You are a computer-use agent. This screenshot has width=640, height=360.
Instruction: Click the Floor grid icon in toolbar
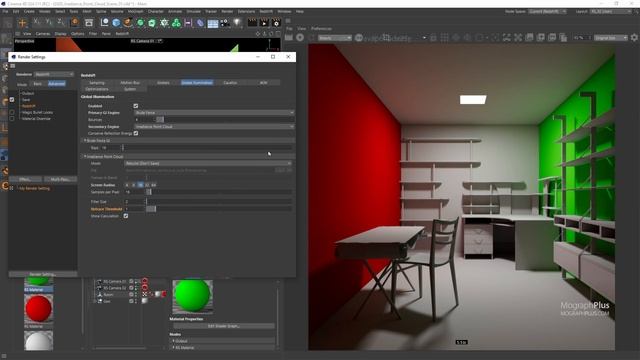pyautogui.click(x=213, y=23)
